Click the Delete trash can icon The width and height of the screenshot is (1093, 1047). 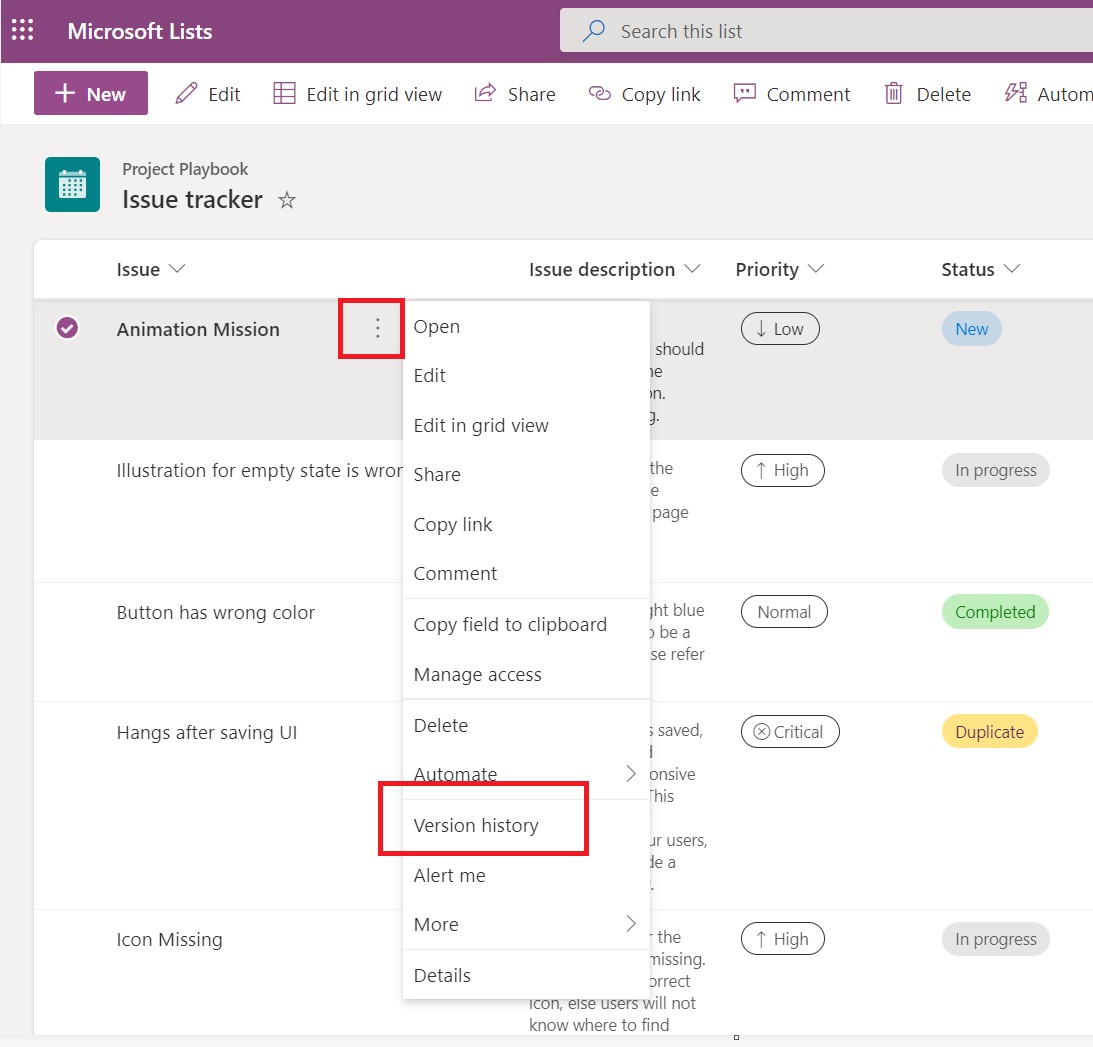[894, 93]
